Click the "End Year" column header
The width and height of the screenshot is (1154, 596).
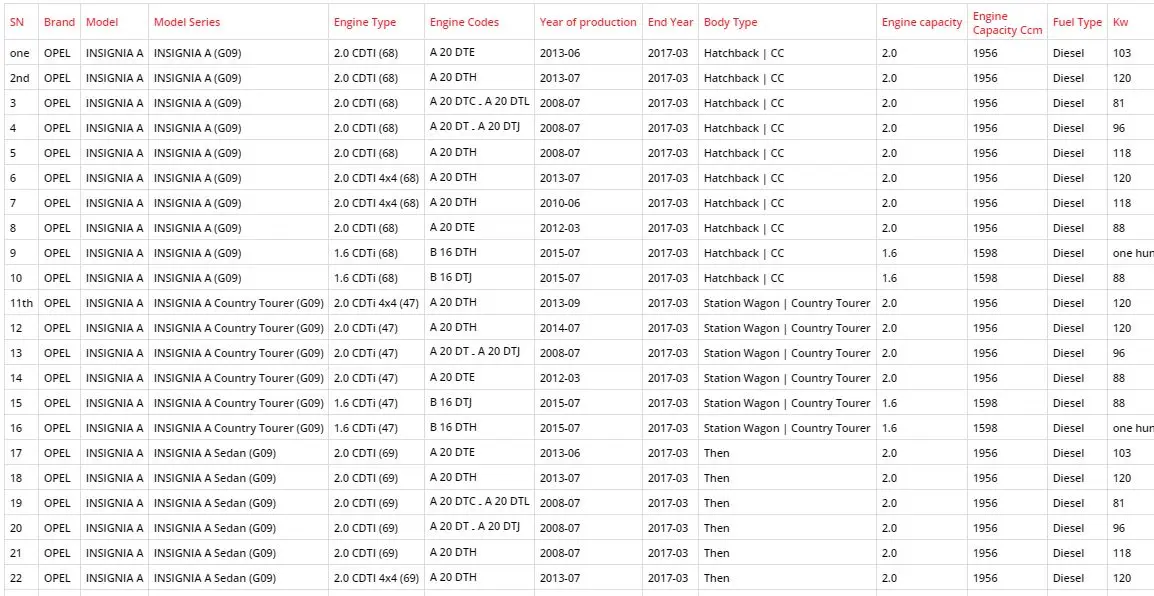670,22
